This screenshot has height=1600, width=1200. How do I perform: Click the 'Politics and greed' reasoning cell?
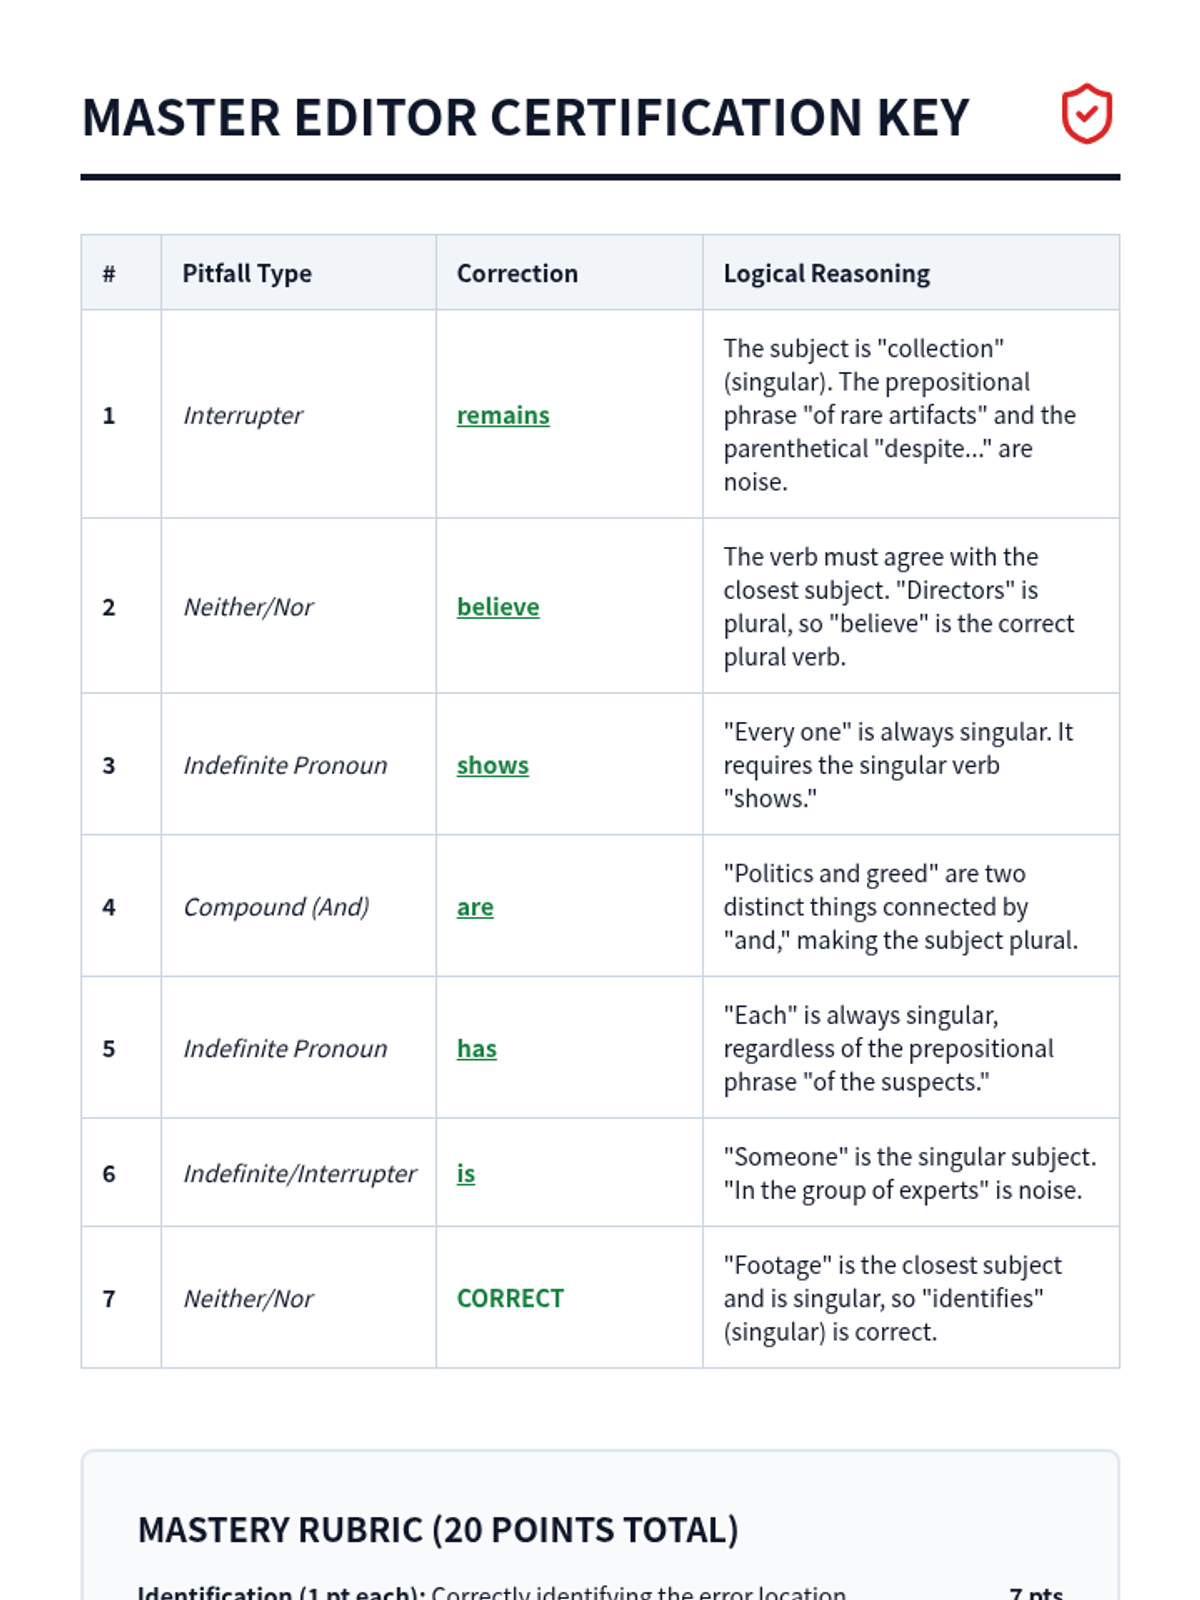coord(900,907)
